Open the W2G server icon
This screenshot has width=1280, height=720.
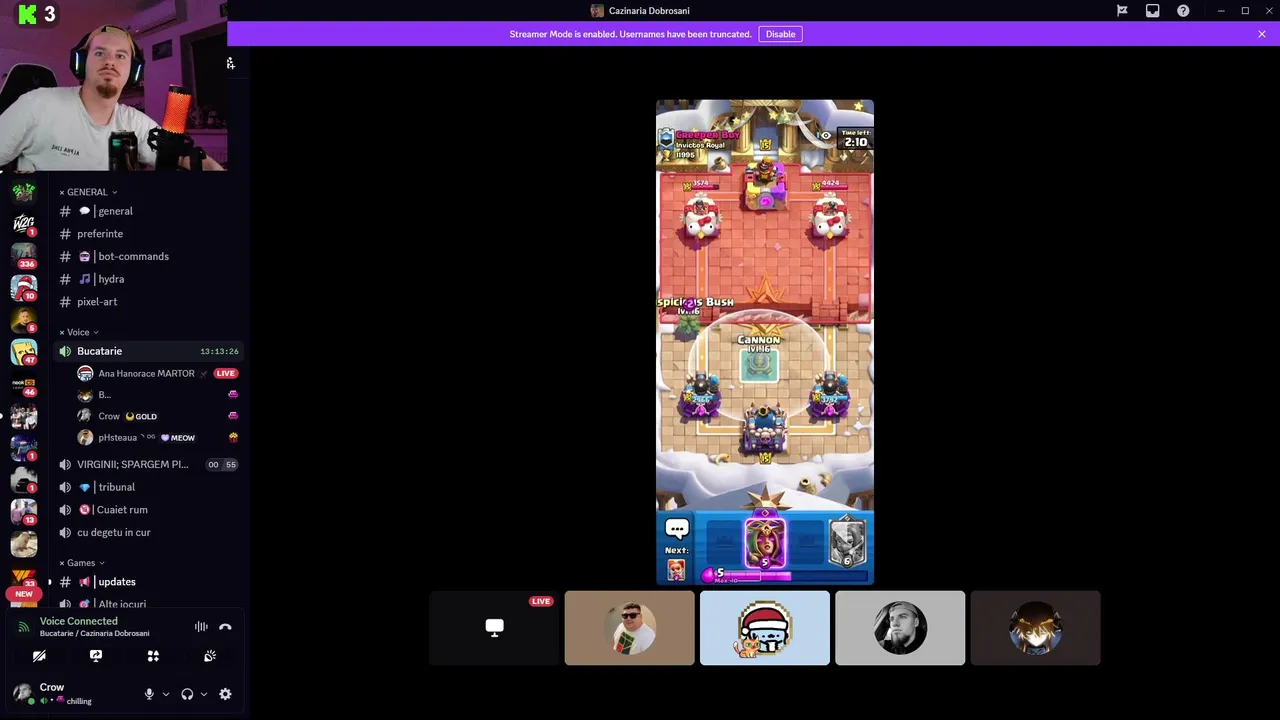(x=24, y=223)
